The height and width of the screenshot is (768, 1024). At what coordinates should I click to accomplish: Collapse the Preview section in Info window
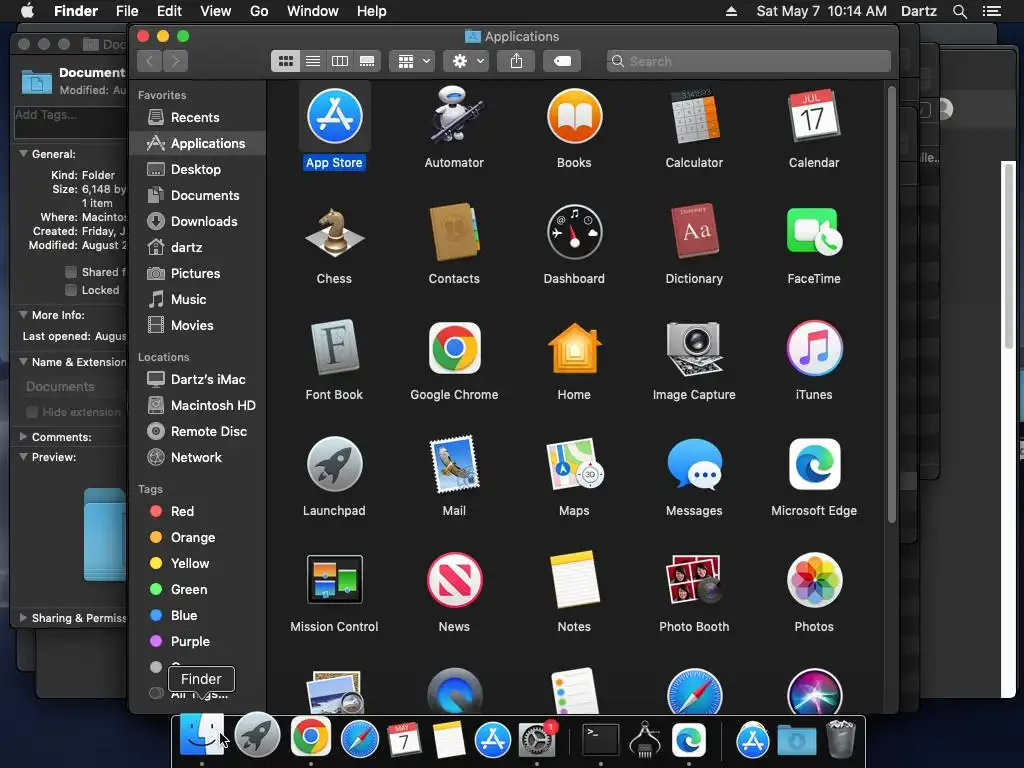[x=24, y=456]
